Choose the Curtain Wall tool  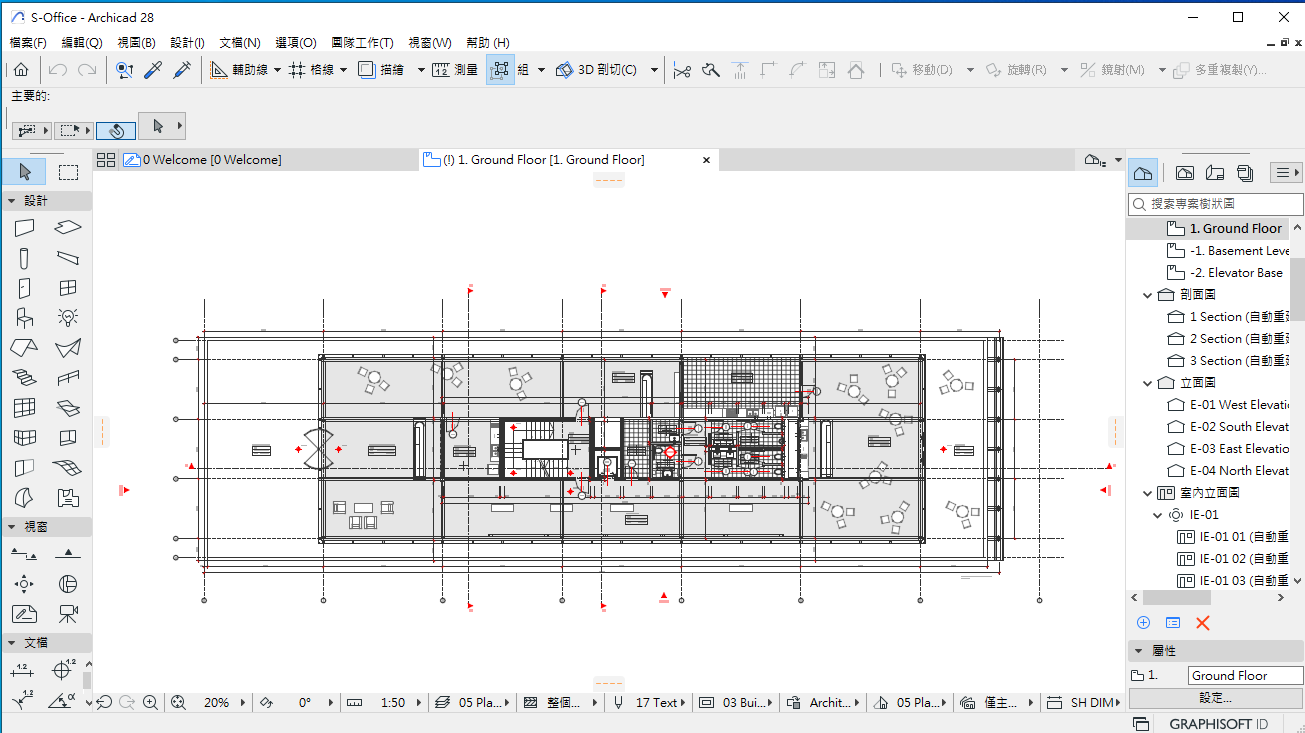click(x=24, y=408)
